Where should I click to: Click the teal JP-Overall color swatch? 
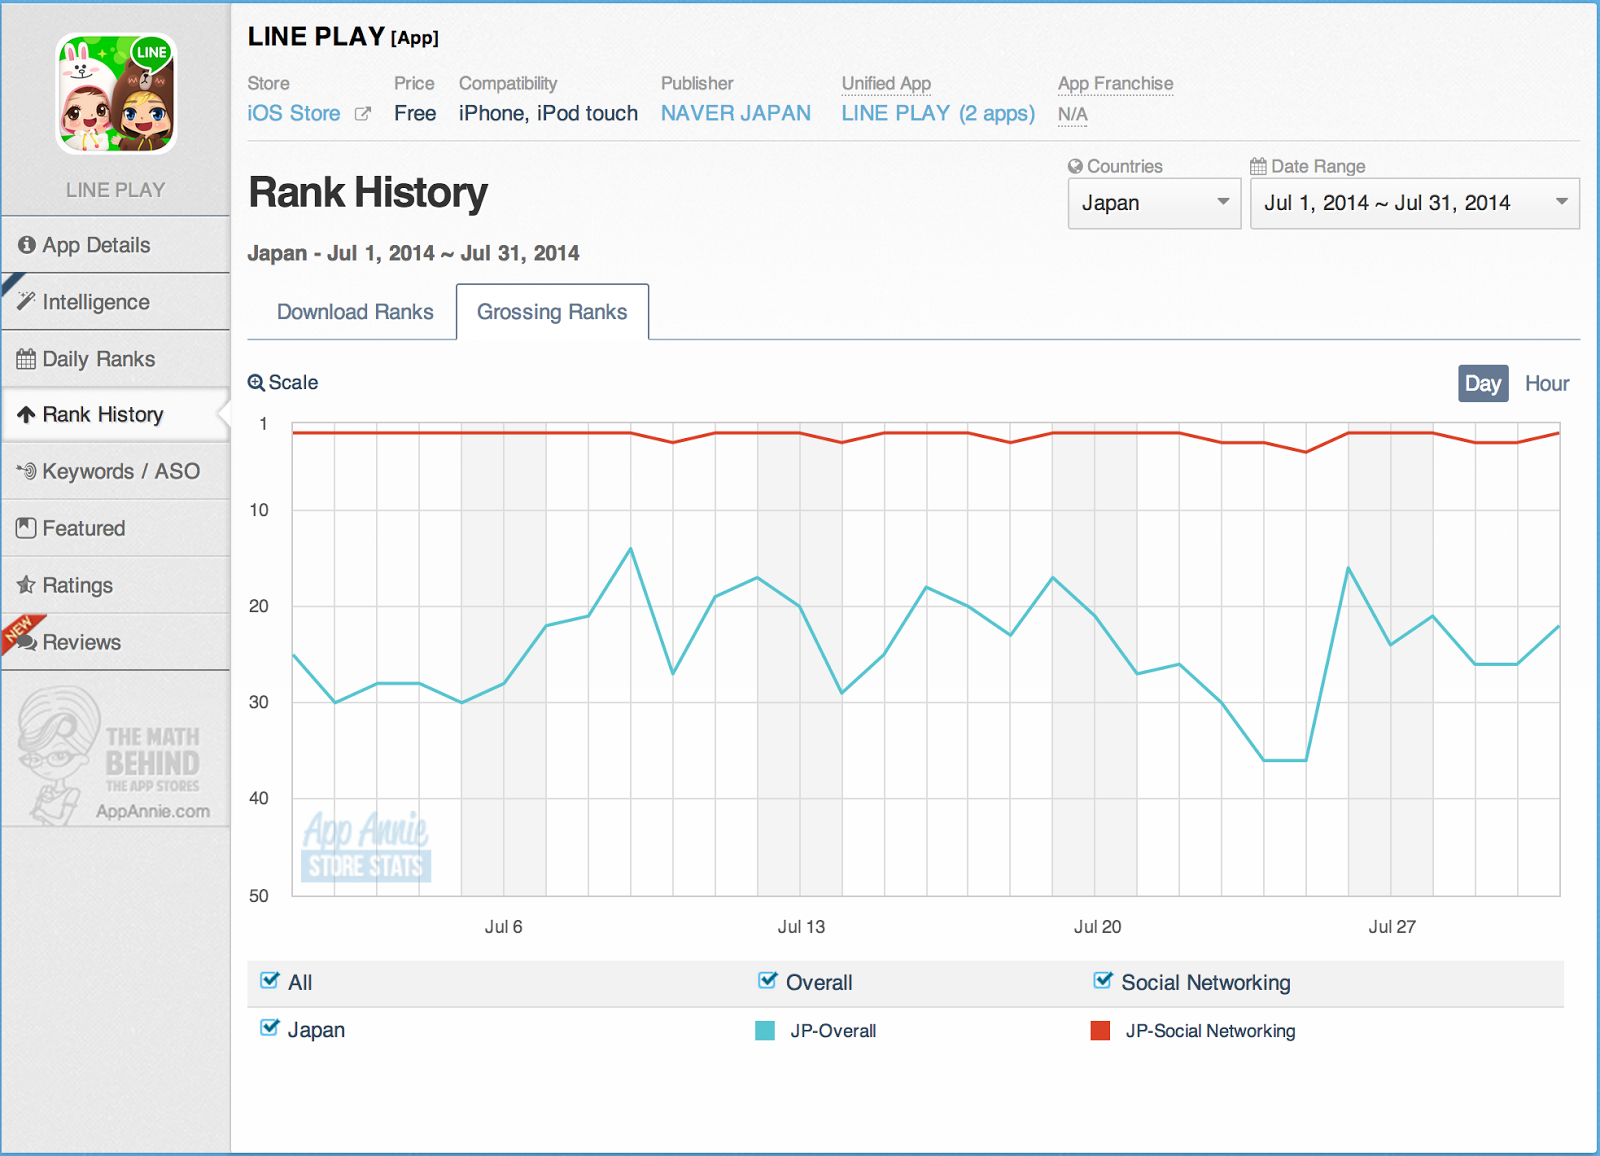pos(765,1031)
